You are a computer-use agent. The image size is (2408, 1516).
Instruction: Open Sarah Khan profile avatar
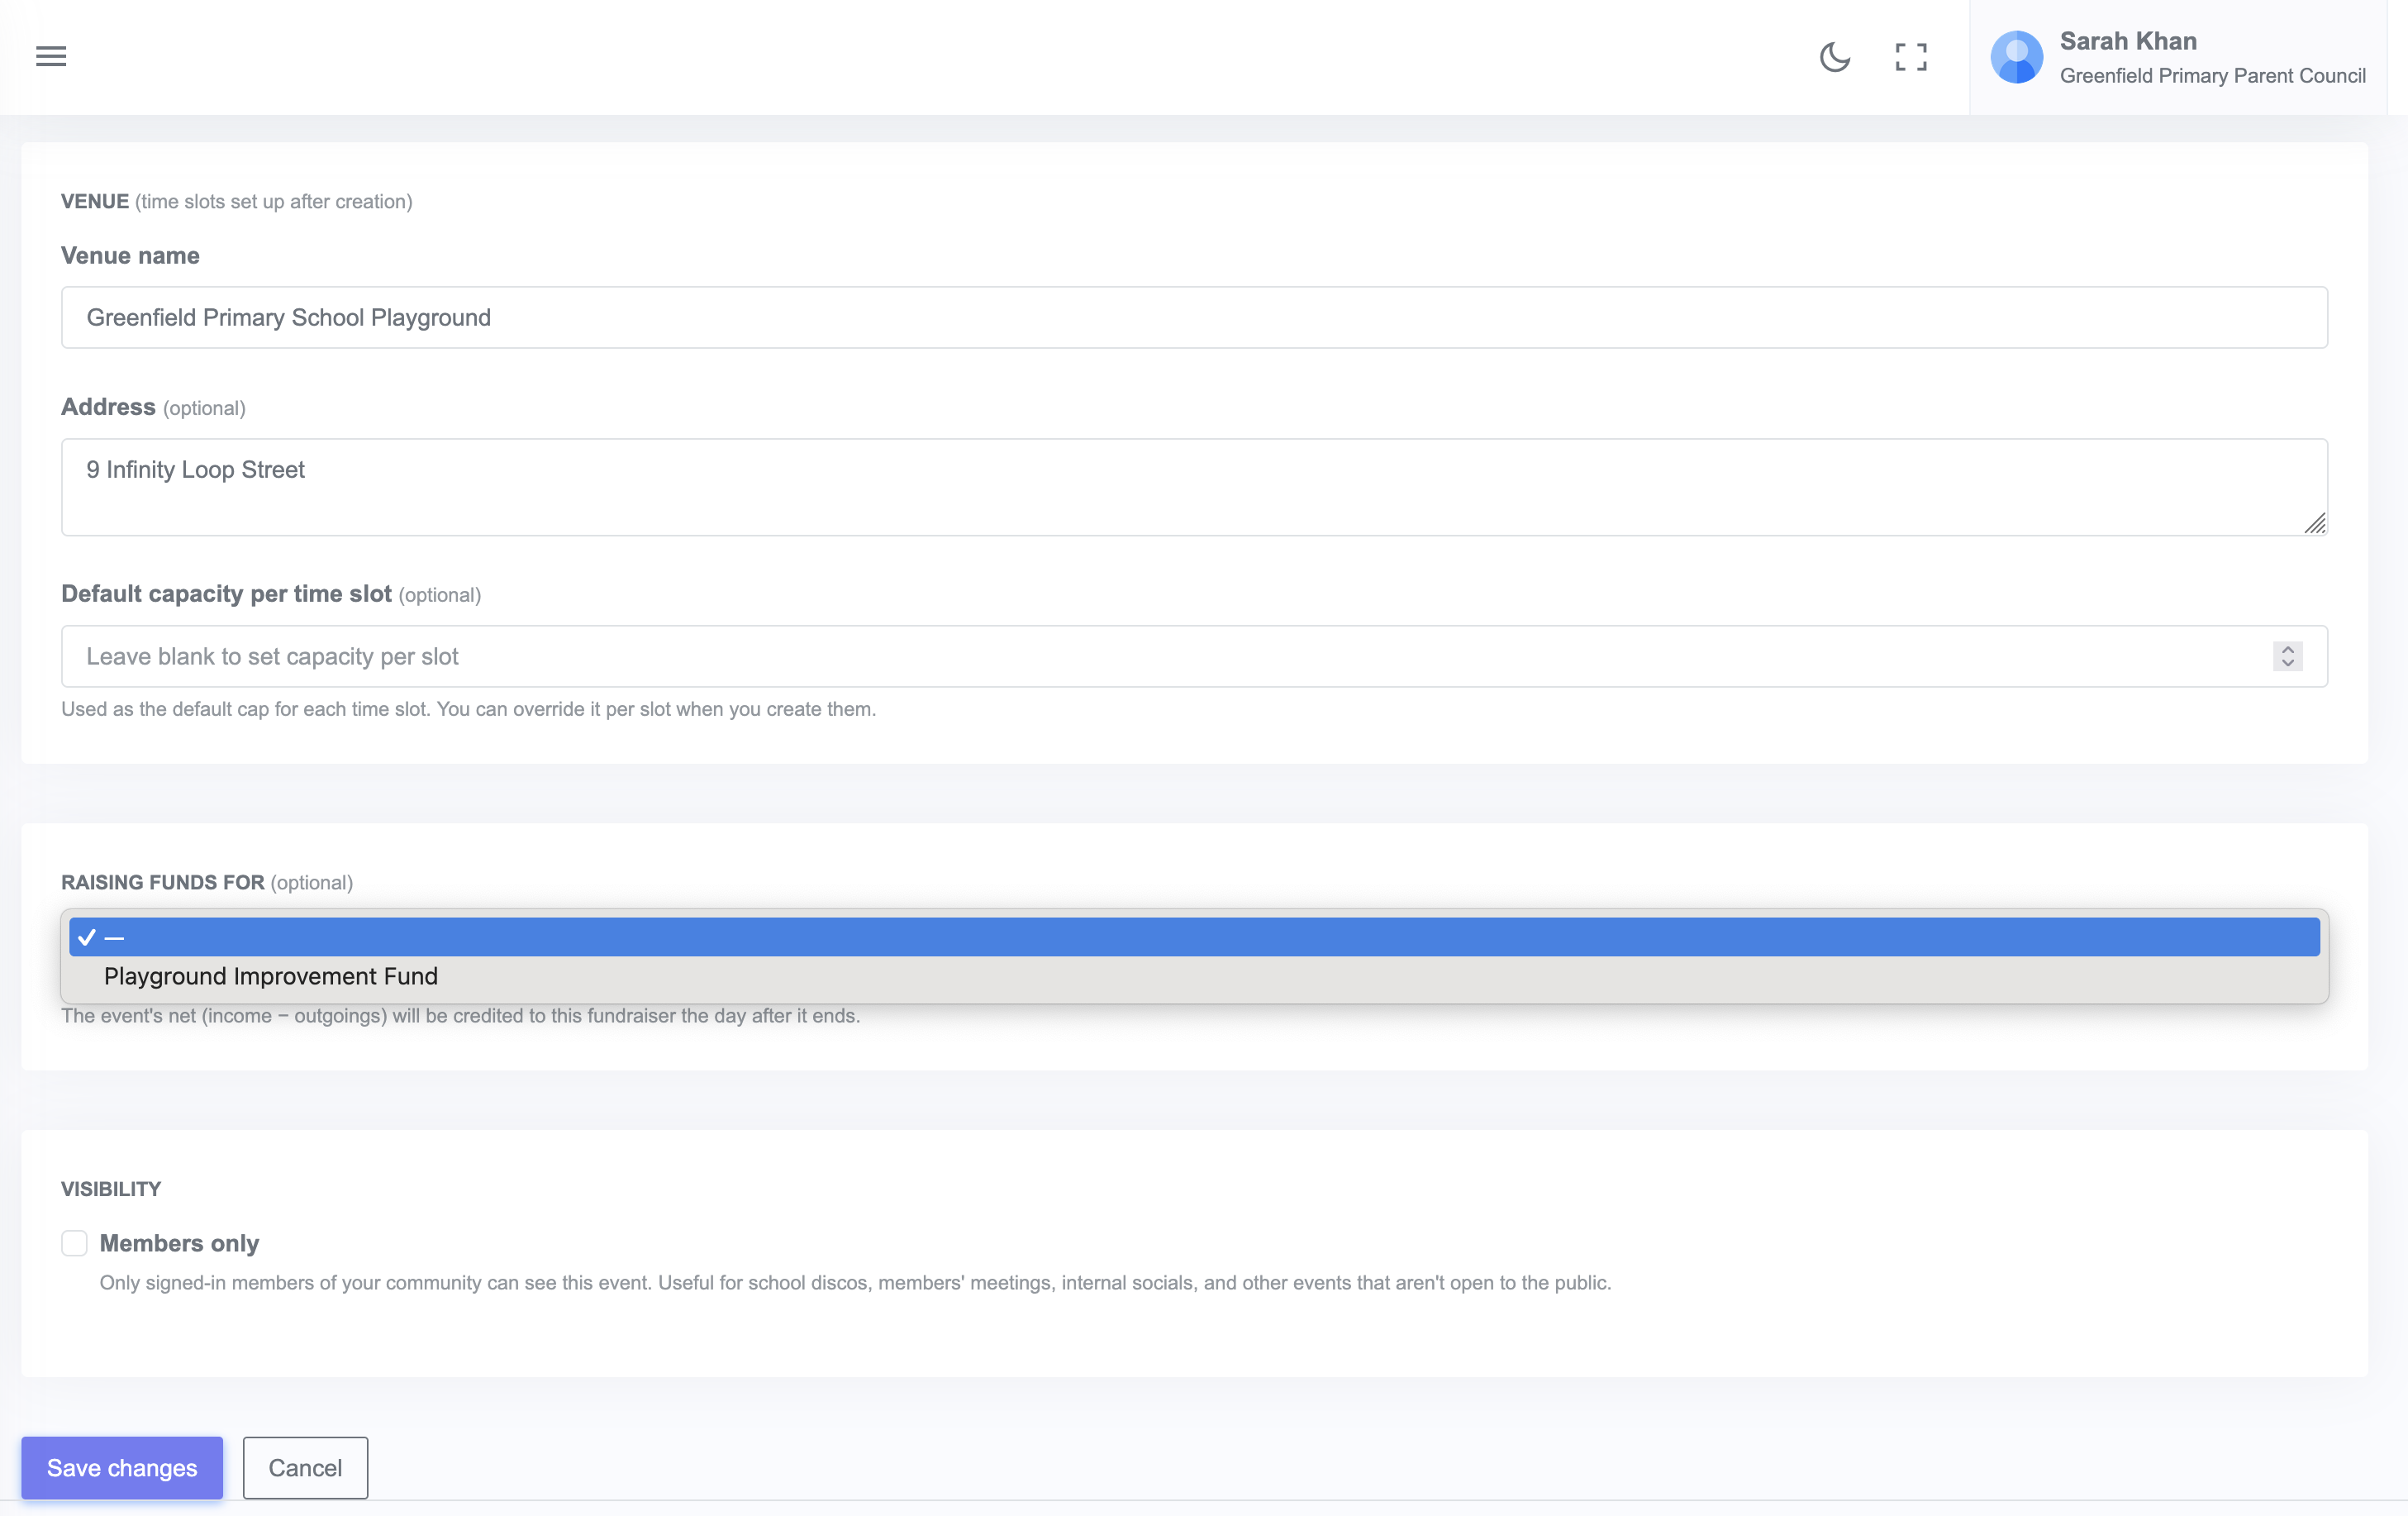tap(2016, 57)
